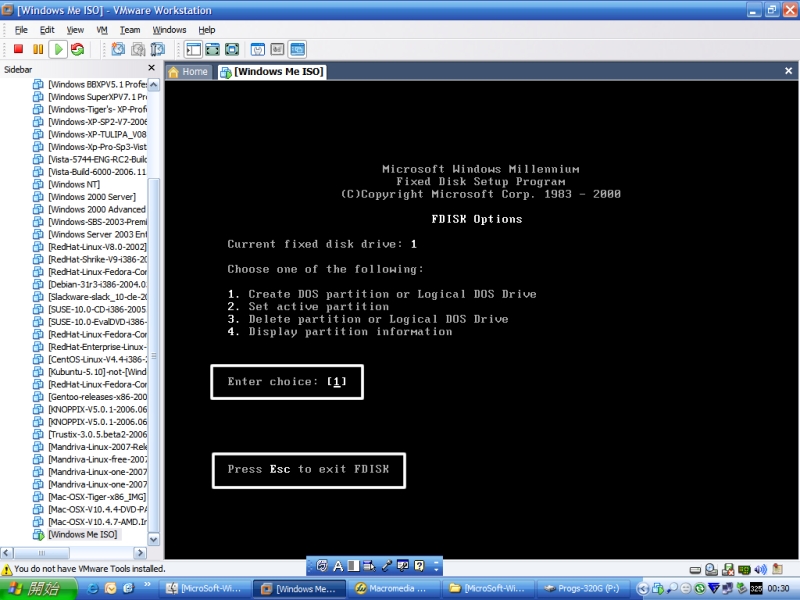The width and height of the screenshot is (800, 600).
Task: Click the language bar letter A icon
Action: (338, 565)
